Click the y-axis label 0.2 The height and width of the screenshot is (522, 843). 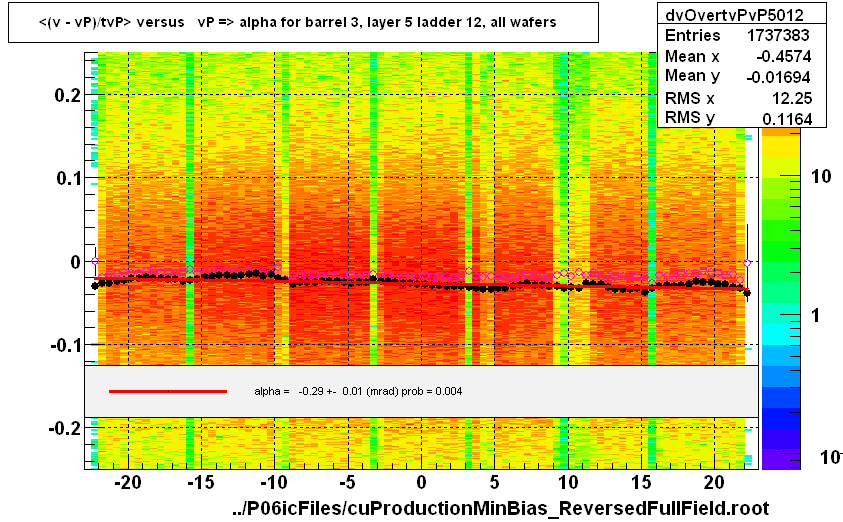[68, 95]
